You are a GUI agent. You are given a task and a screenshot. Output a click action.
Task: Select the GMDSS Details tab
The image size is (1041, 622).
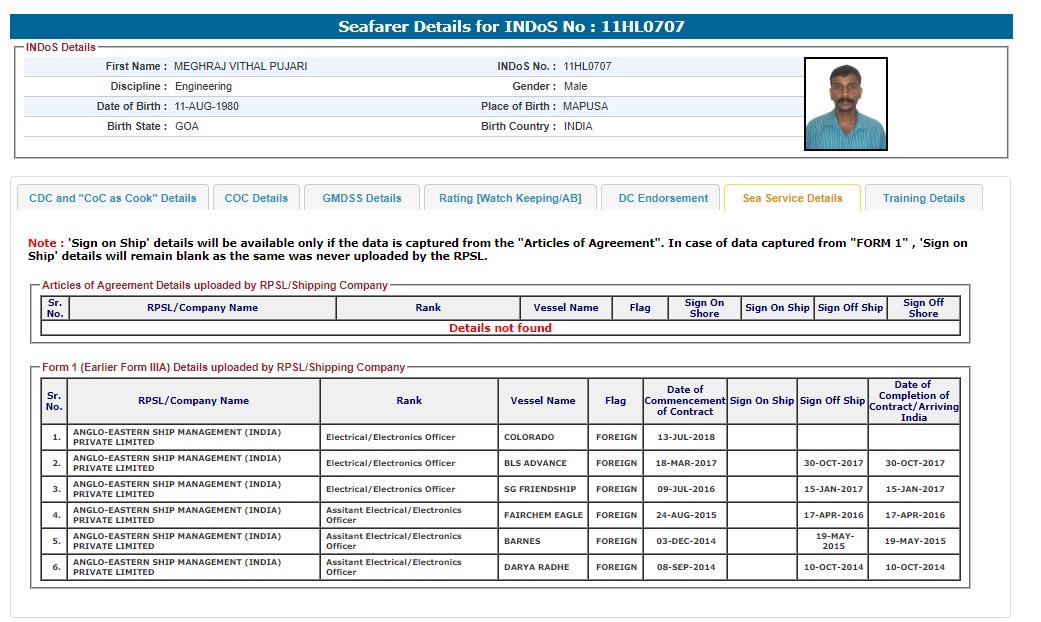(362, 198)
